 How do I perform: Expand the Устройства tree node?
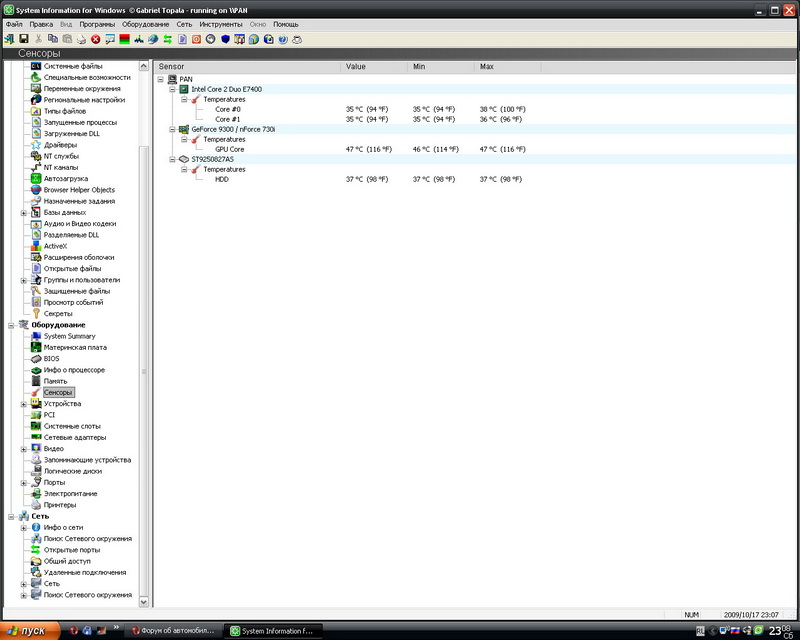pos(24,404)
